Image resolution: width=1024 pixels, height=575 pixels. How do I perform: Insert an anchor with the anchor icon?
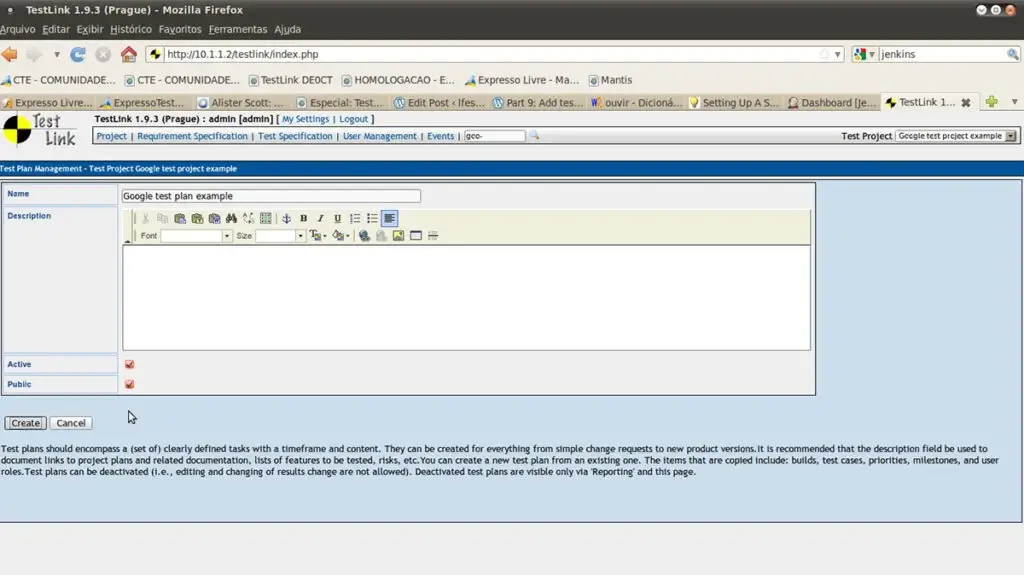pos(286,218)
